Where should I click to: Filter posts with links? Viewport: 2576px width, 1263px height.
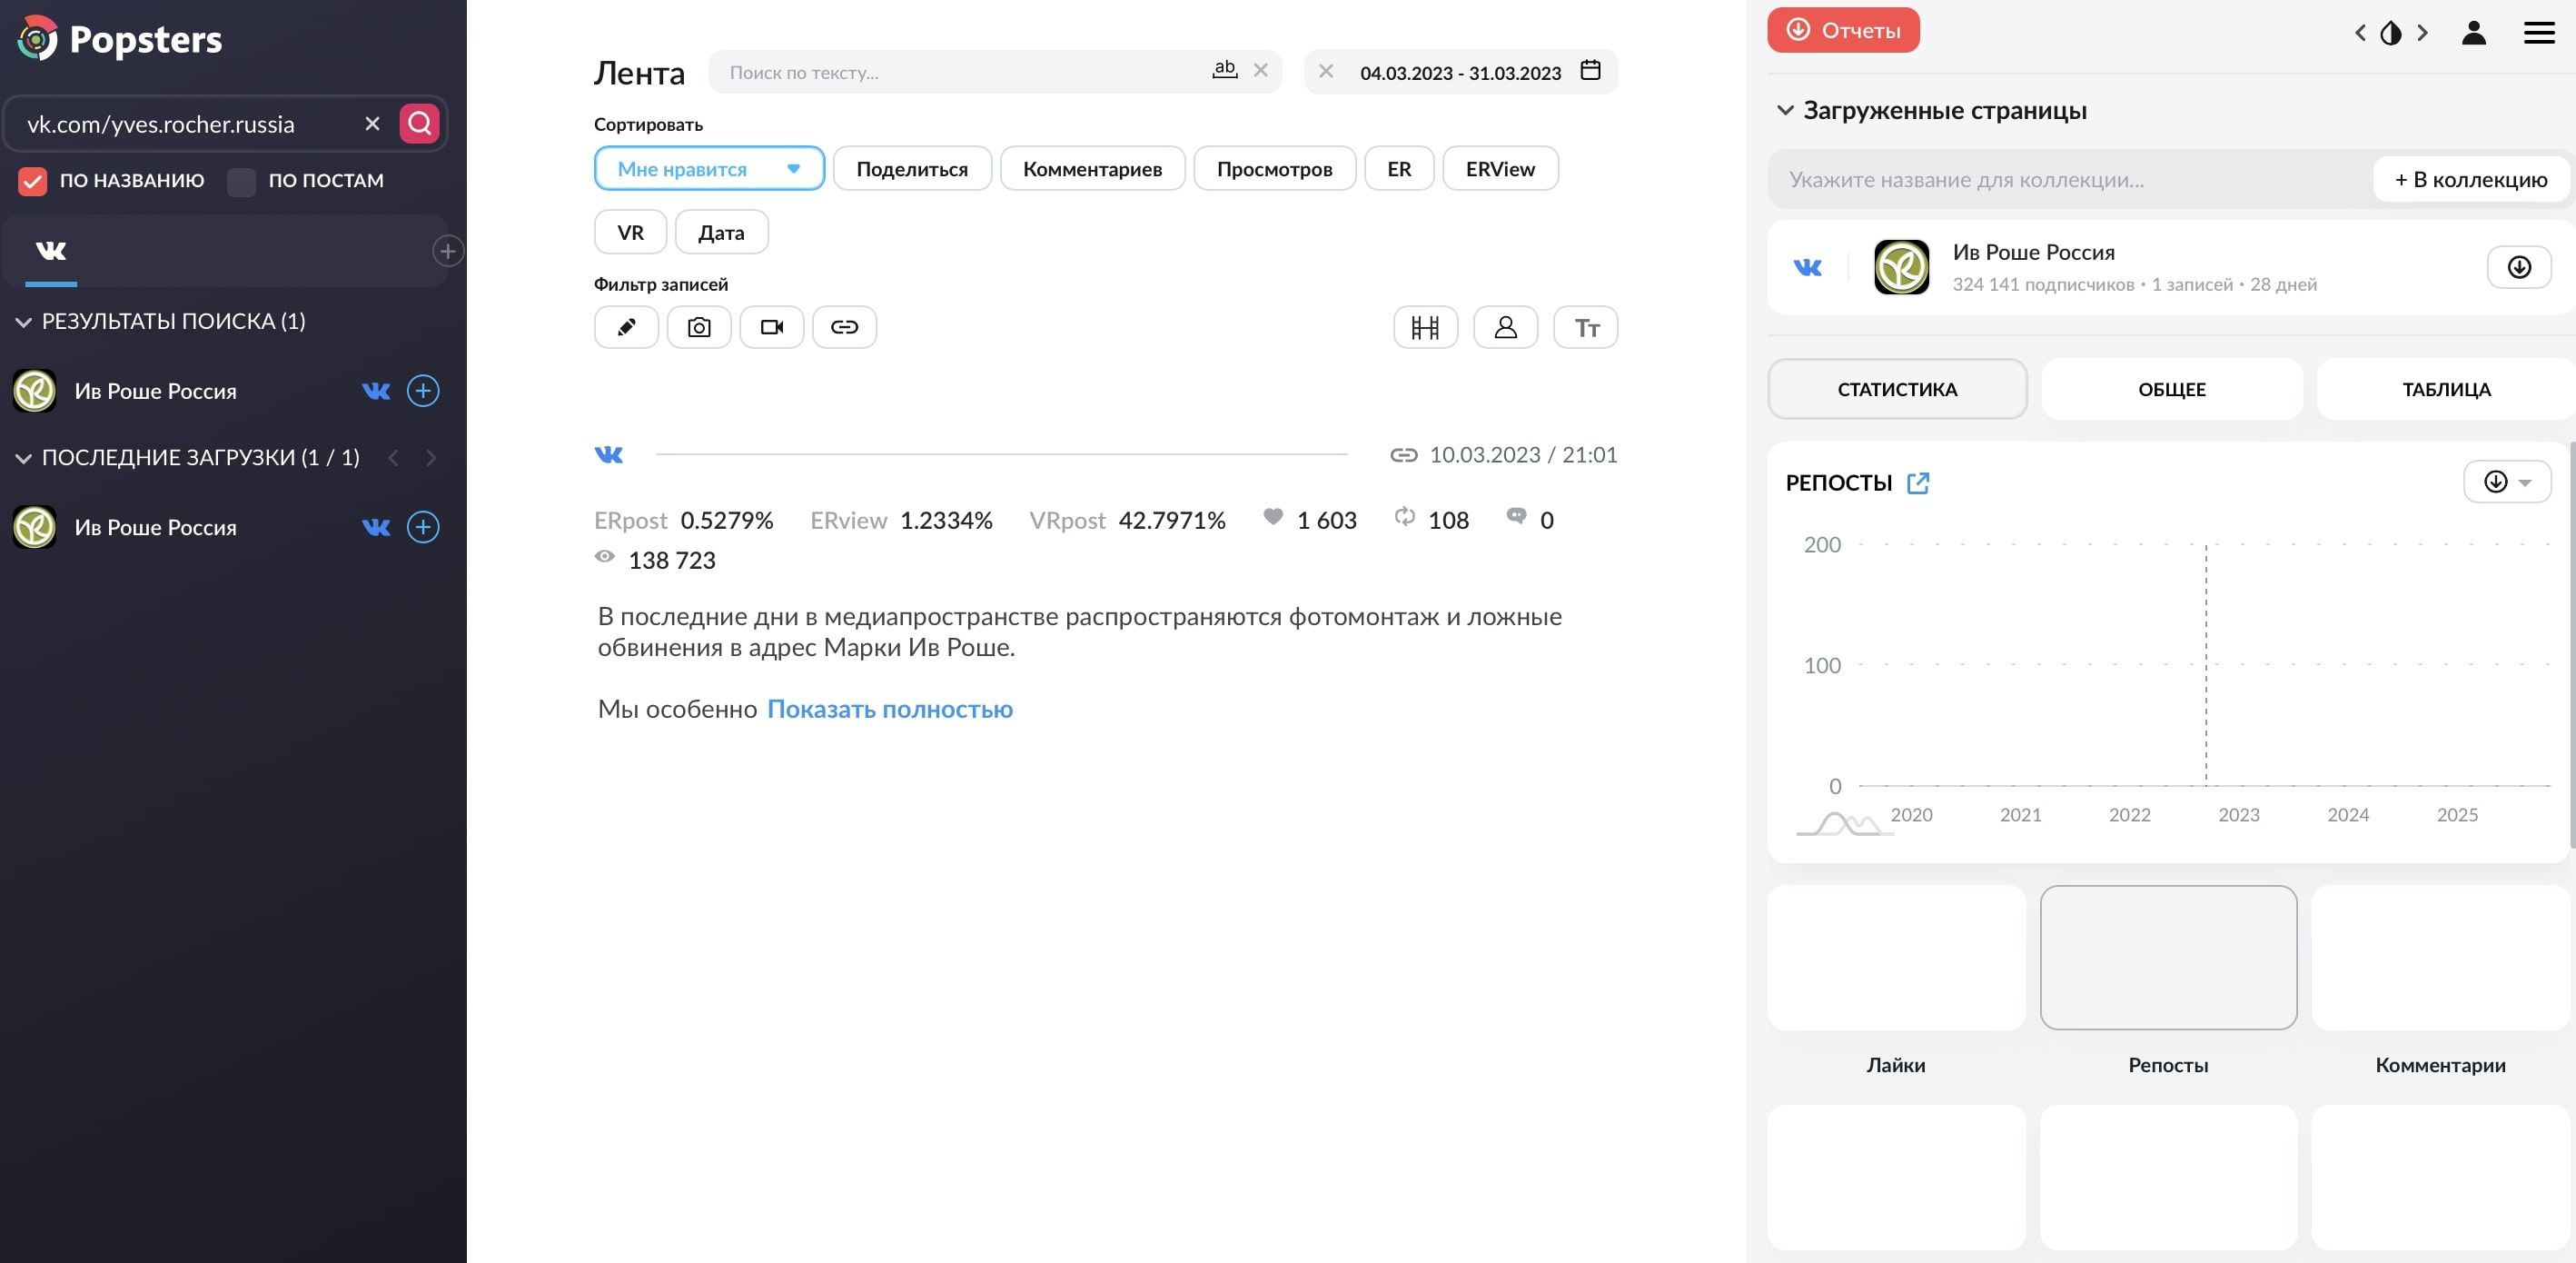click(x=844, y=327)
